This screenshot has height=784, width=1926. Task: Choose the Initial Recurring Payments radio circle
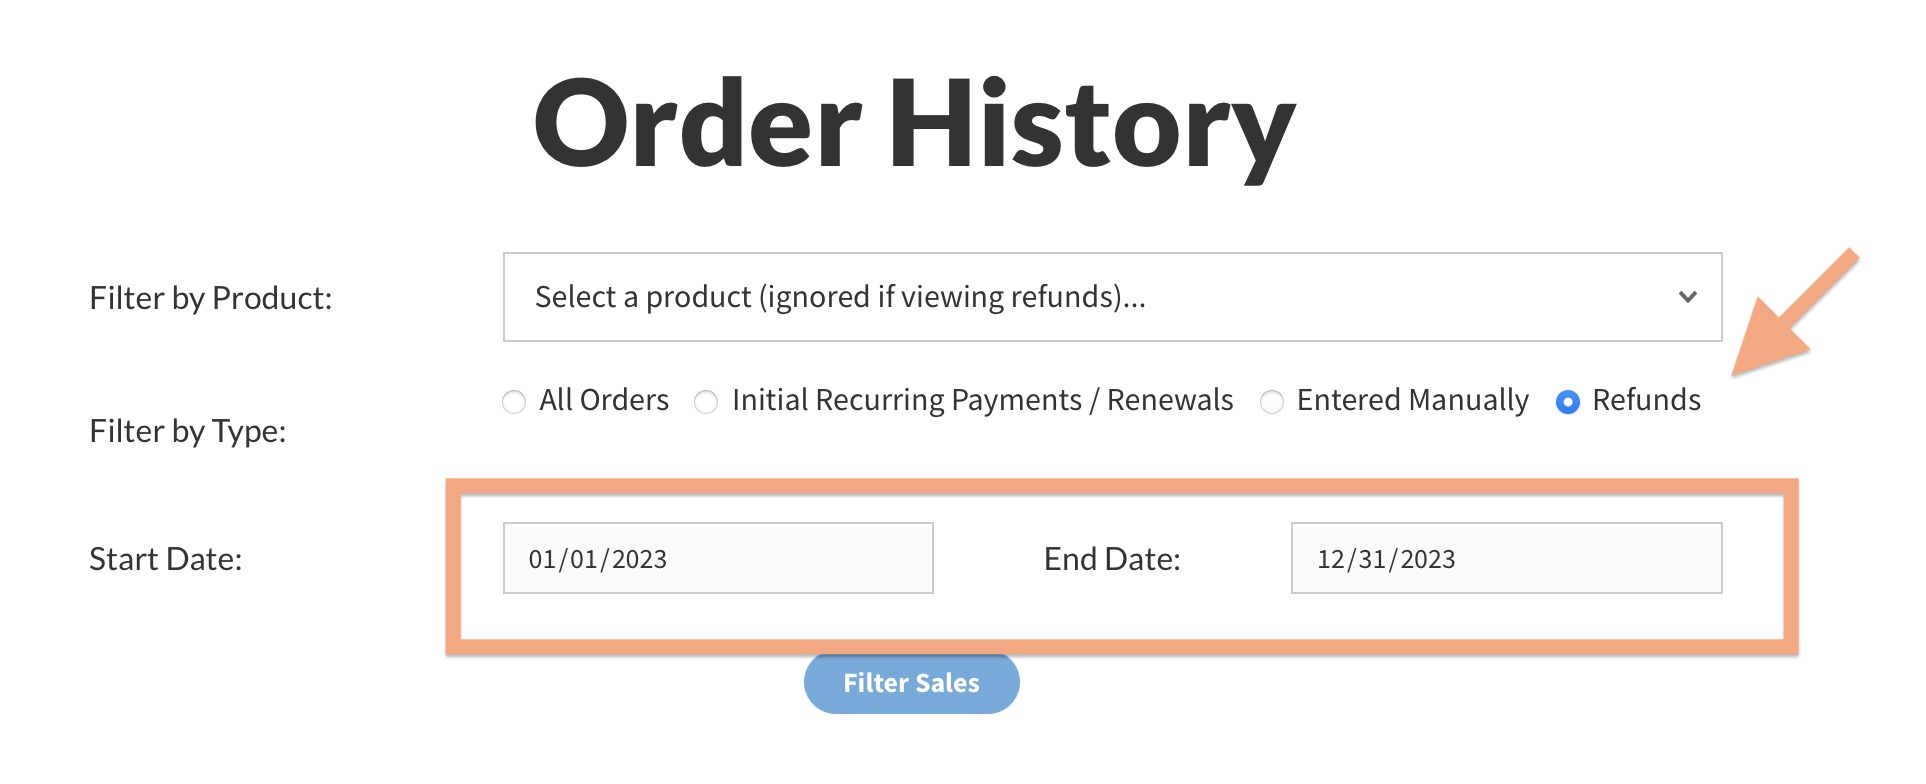(706, 402)
